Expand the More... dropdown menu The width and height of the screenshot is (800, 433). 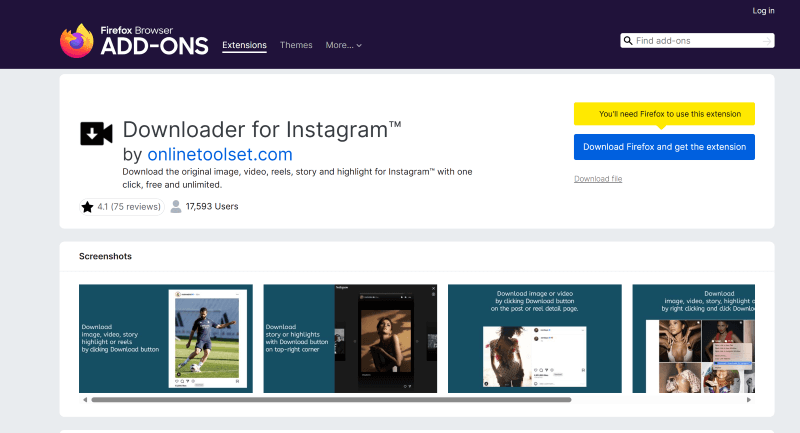point(343,45)
